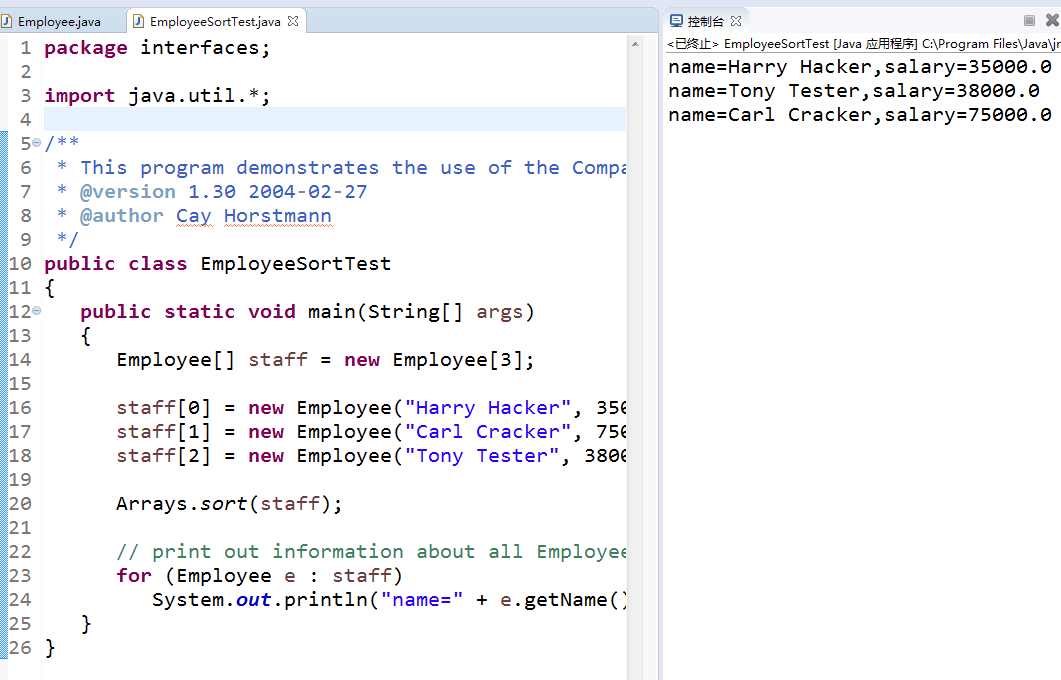Select the EmployeeSortTest.java editor tab
The width and height of the screenshot is (1061, 680).
pos(215,22)
